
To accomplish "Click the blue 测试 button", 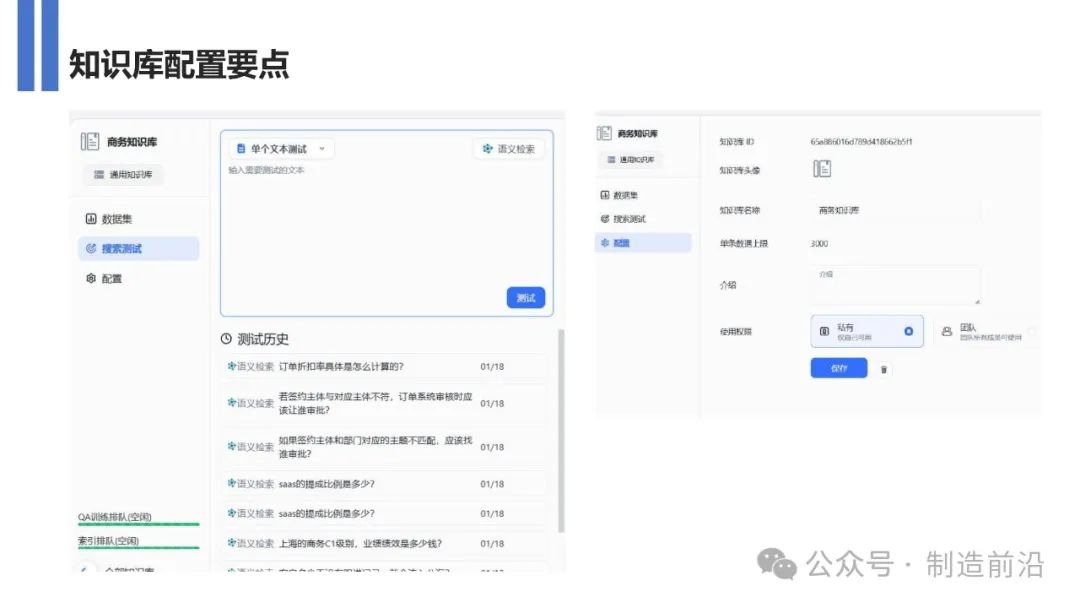I will 525,297.
